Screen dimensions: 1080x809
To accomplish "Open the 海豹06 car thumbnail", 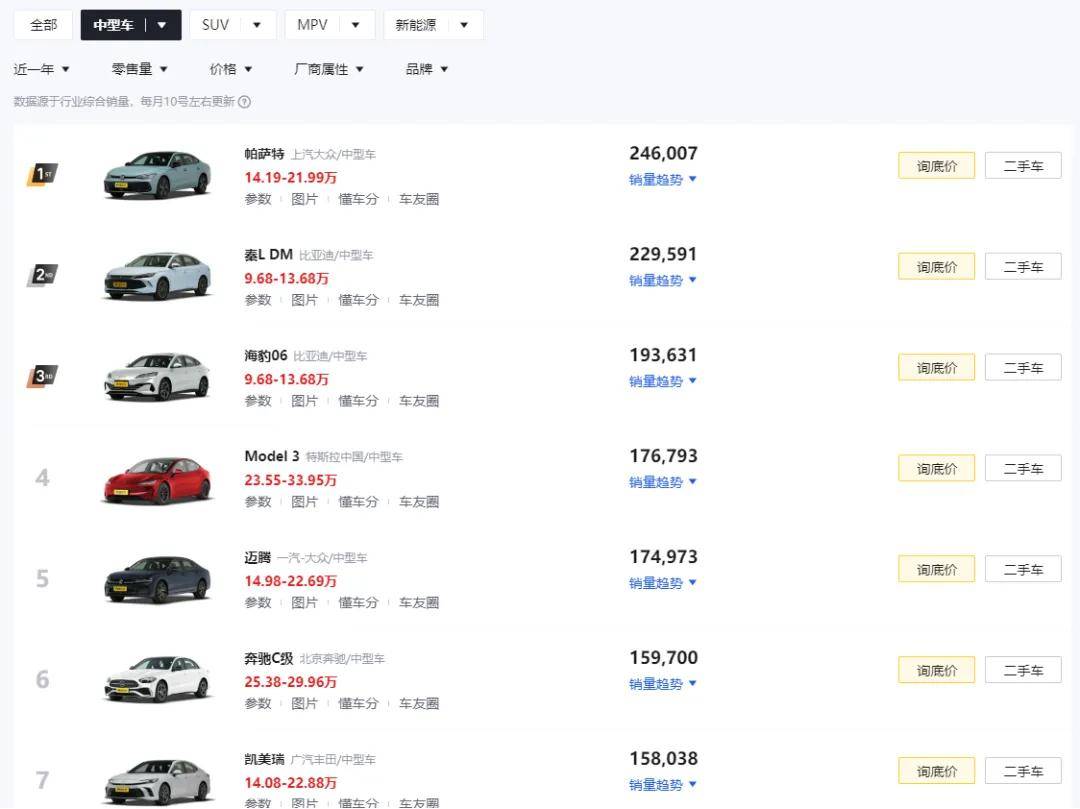I will pyautogui.click(x=157, y=377).
